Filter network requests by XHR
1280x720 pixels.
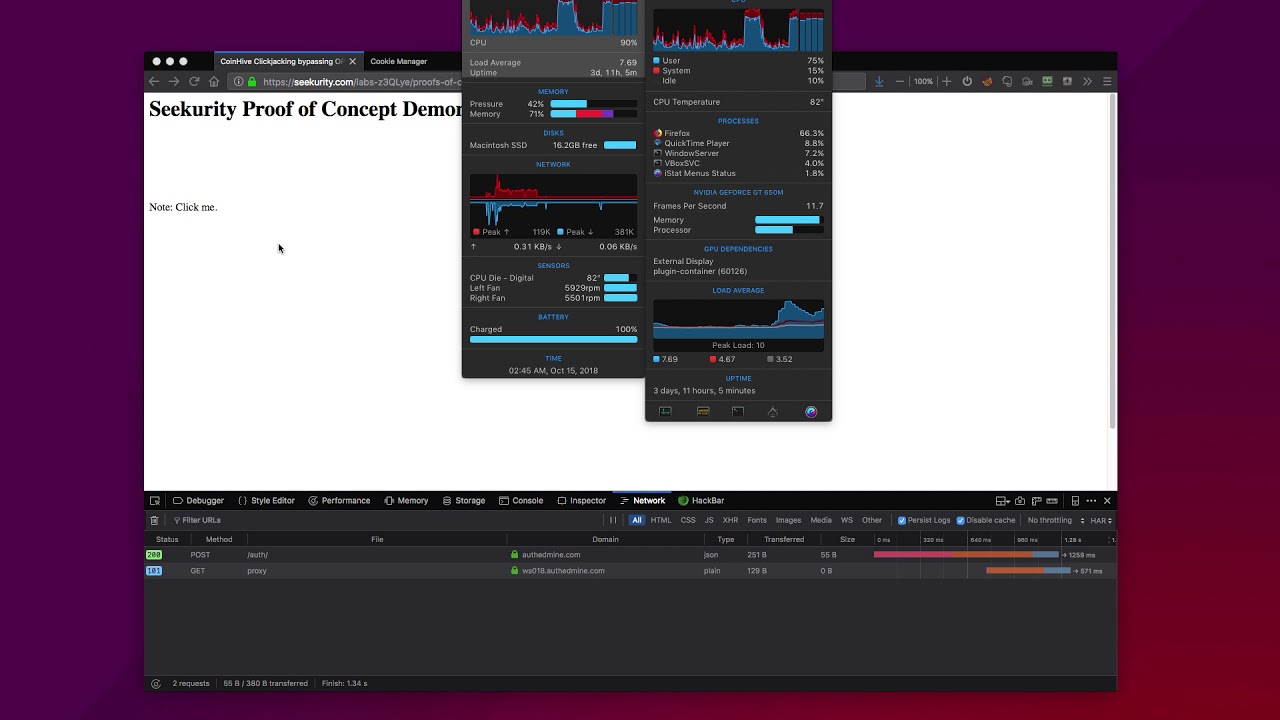(730, 520)
